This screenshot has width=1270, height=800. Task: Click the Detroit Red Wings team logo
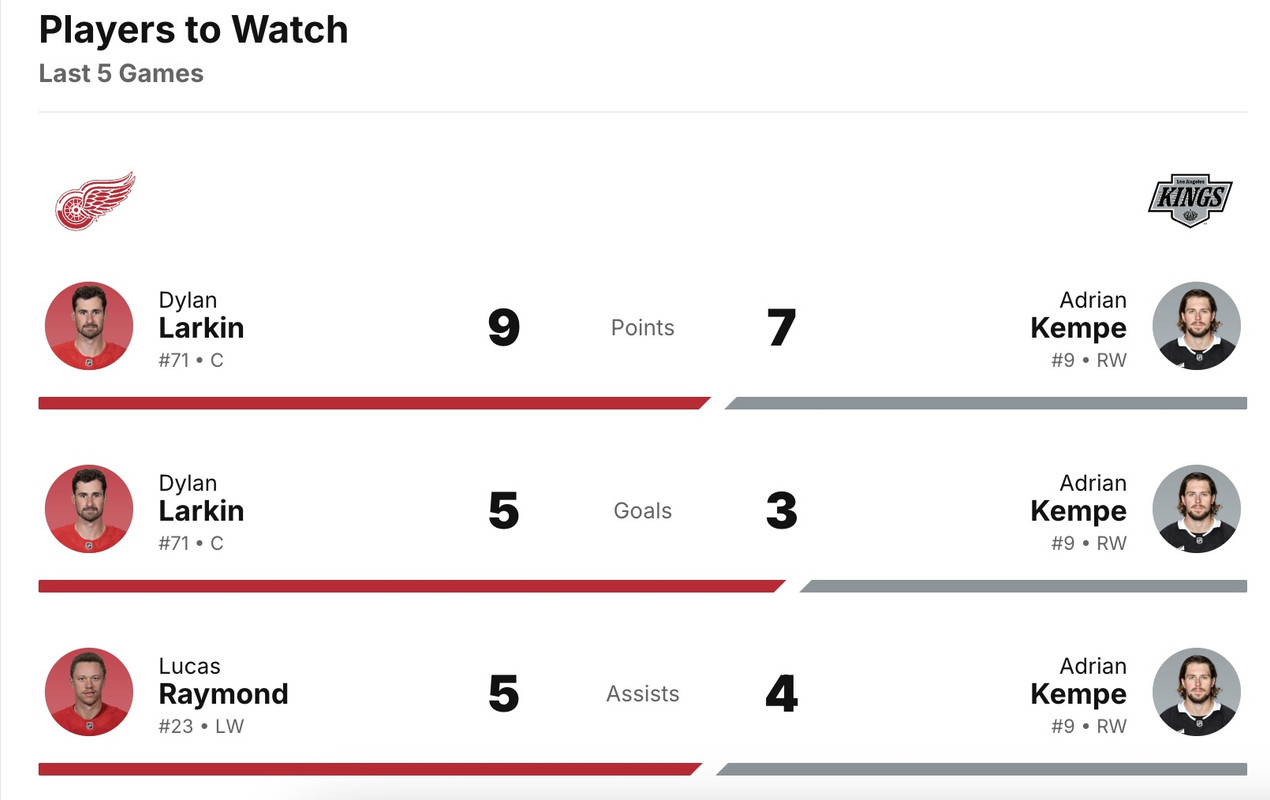coord(95,201)
